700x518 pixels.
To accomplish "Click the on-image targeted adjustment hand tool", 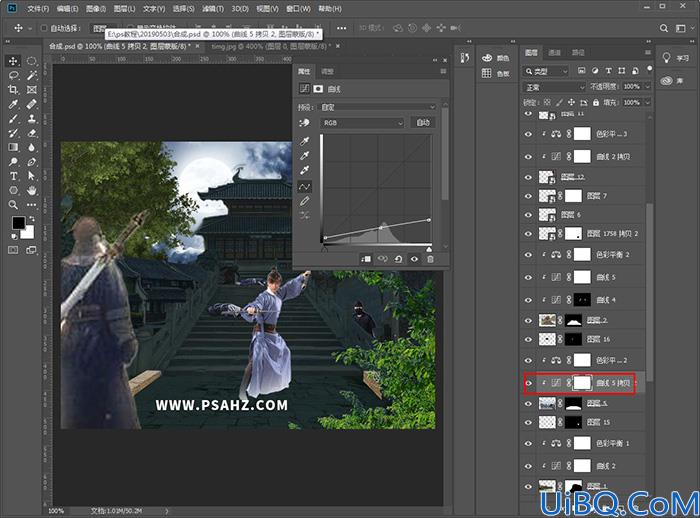I will pyautogui.click(x=305, y=122).
